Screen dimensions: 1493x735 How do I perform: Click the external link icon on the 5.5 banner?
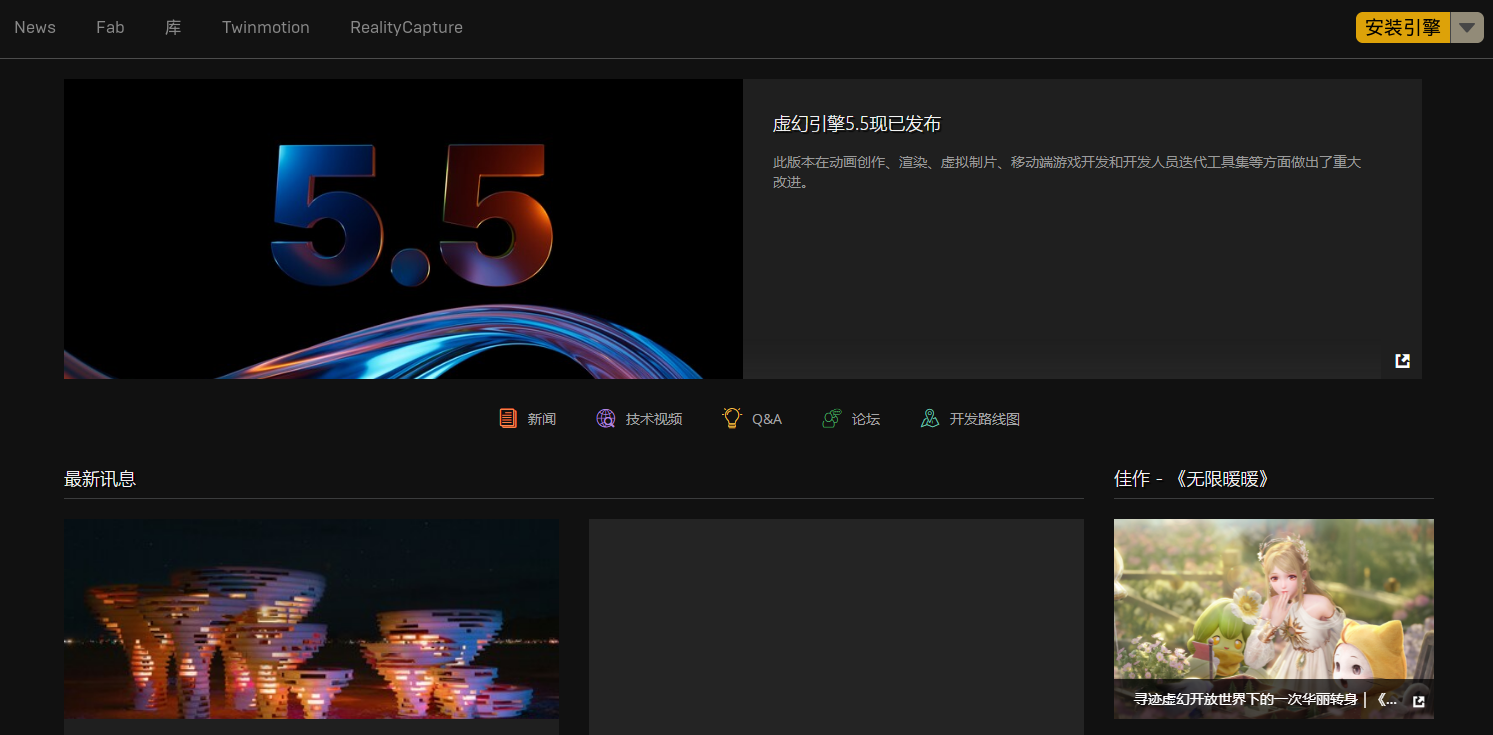[1402, 361]
